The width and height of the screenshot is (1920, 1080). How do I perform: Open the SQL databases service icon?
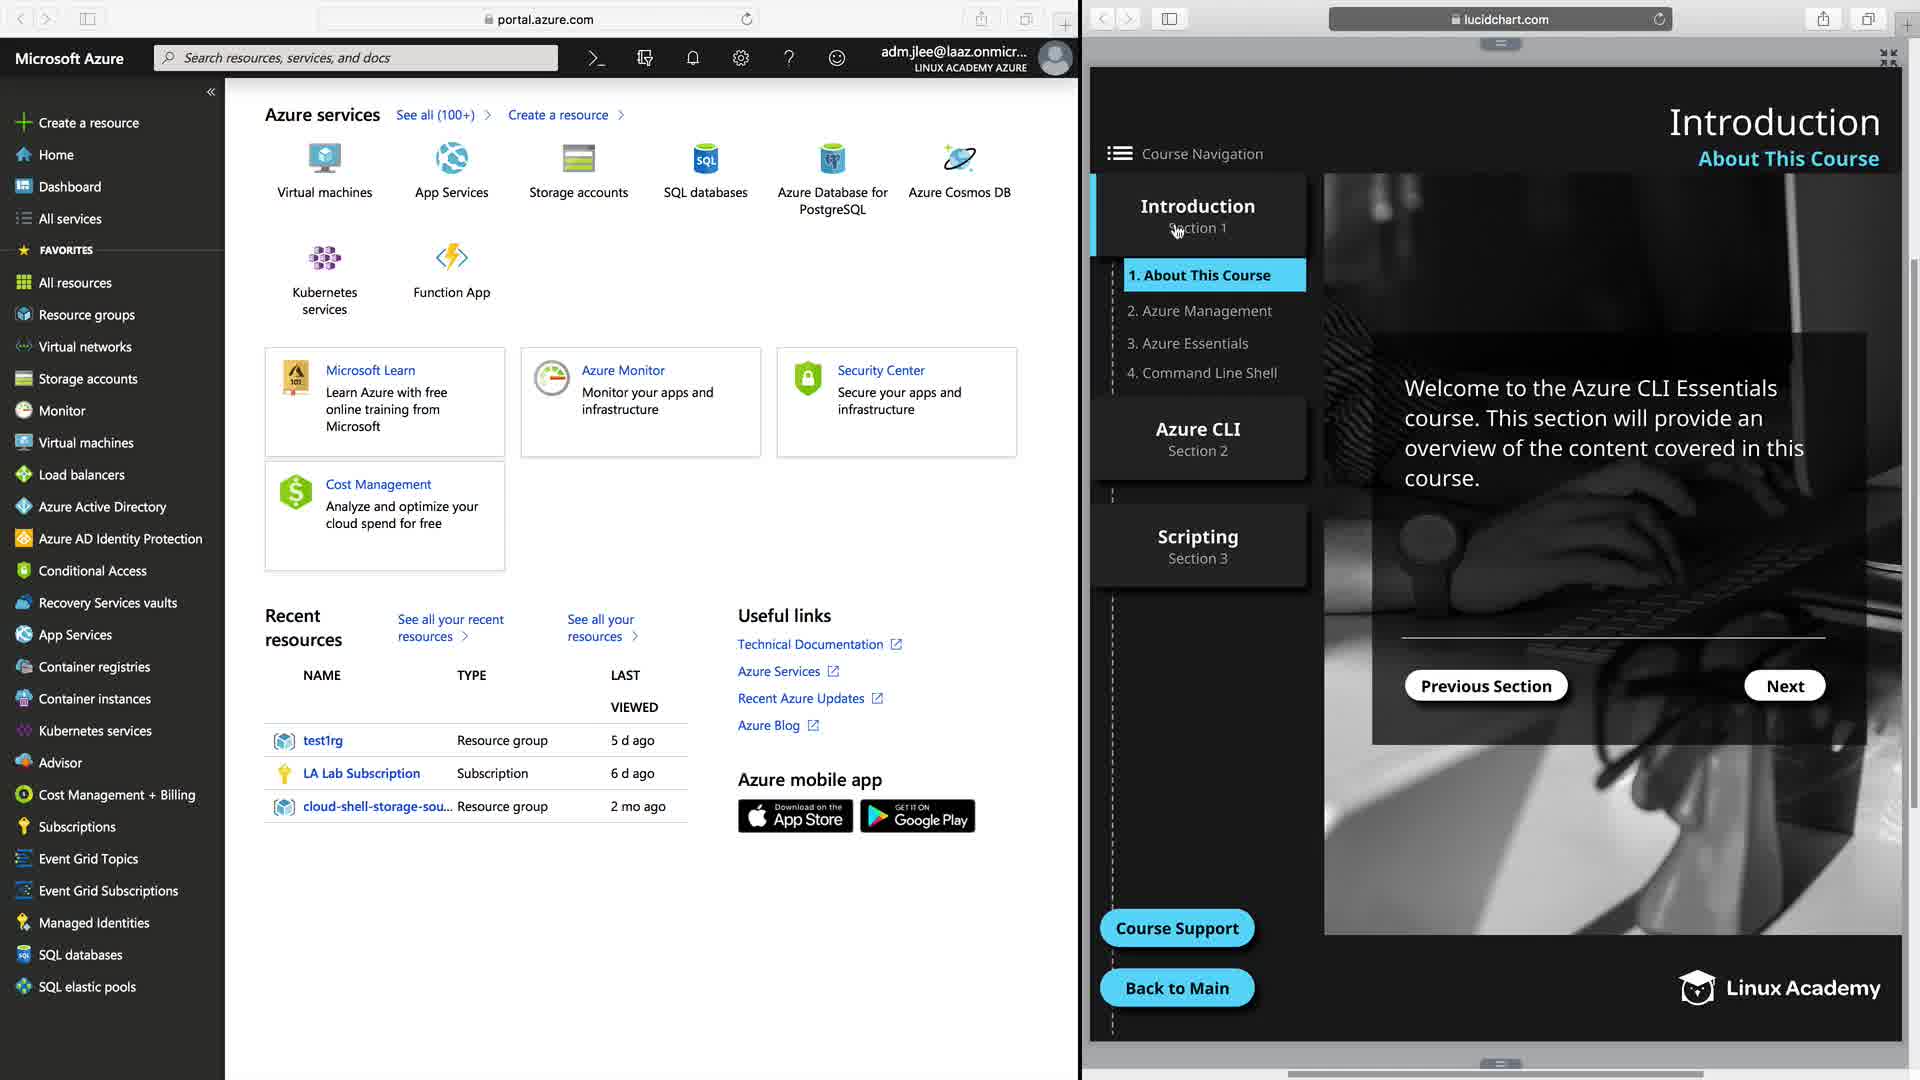(x=705, y=159)
